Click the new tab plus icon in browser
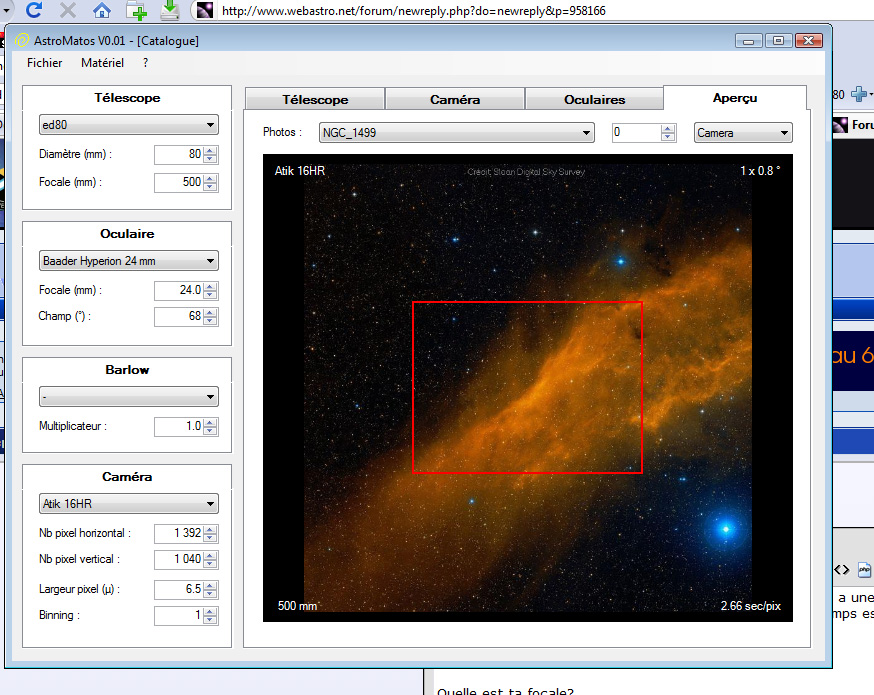The width and height of the screenshot is (874, 695). pyautogui.click(x=136, y=11)
